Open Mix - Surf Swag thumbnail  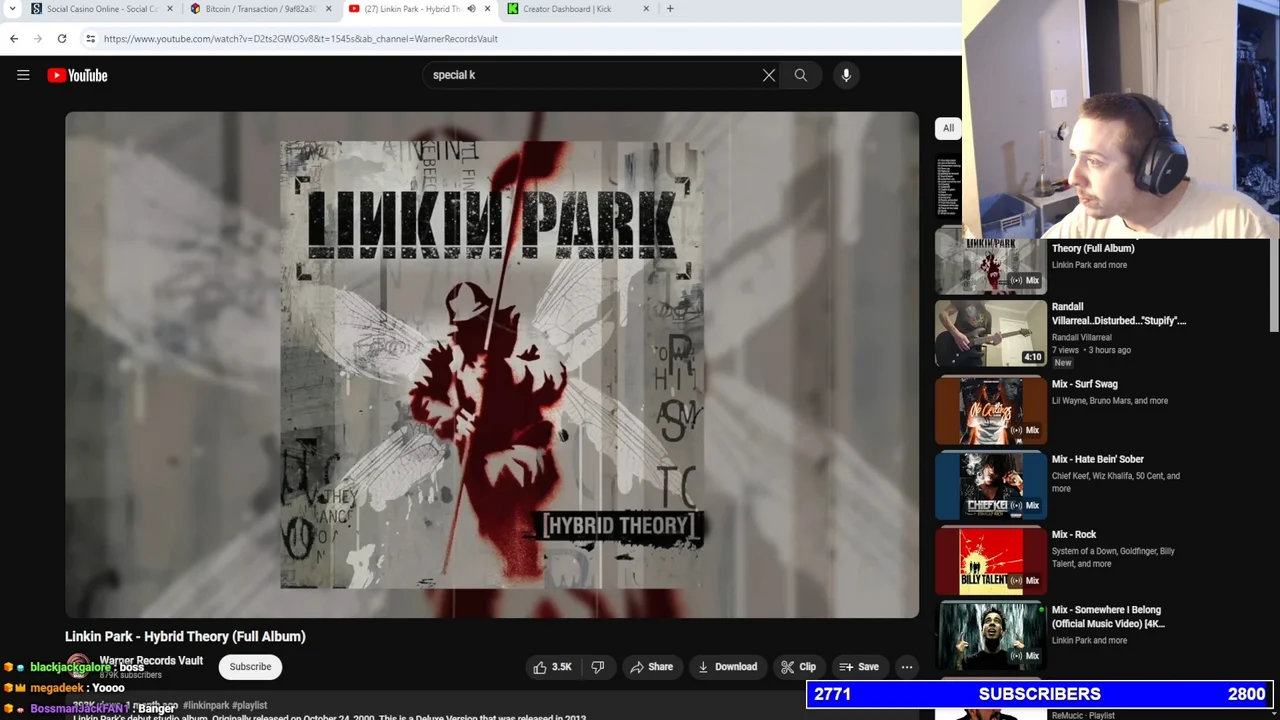pos(990,410)
